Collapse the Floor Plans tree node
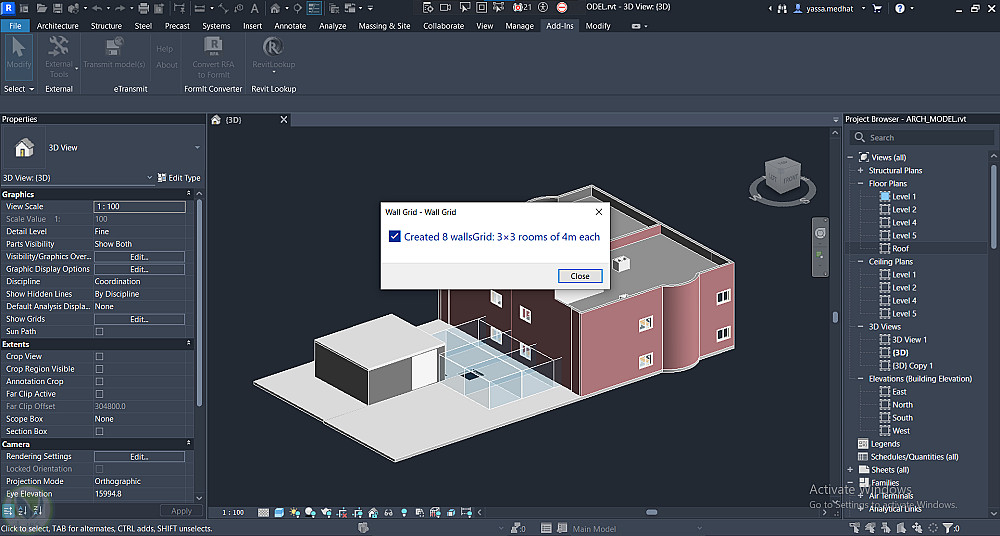This screenshot has width=1000, height=536. pyautogui.click(x=860, y=184)
